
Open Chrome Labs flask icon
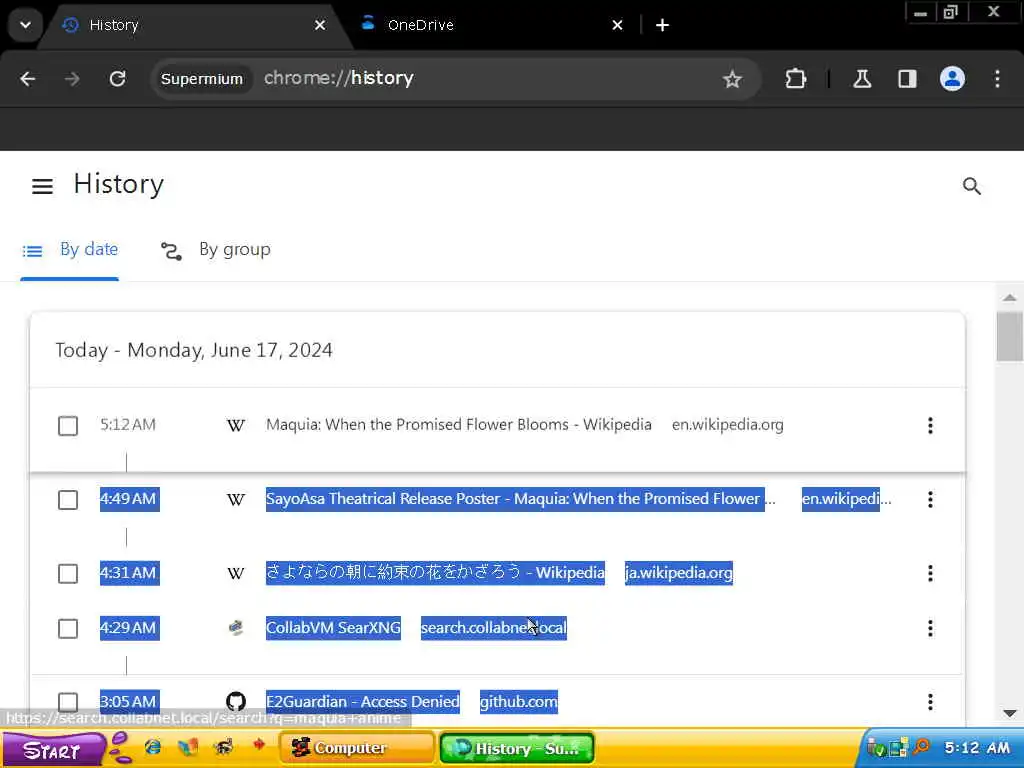pos(862,79)
